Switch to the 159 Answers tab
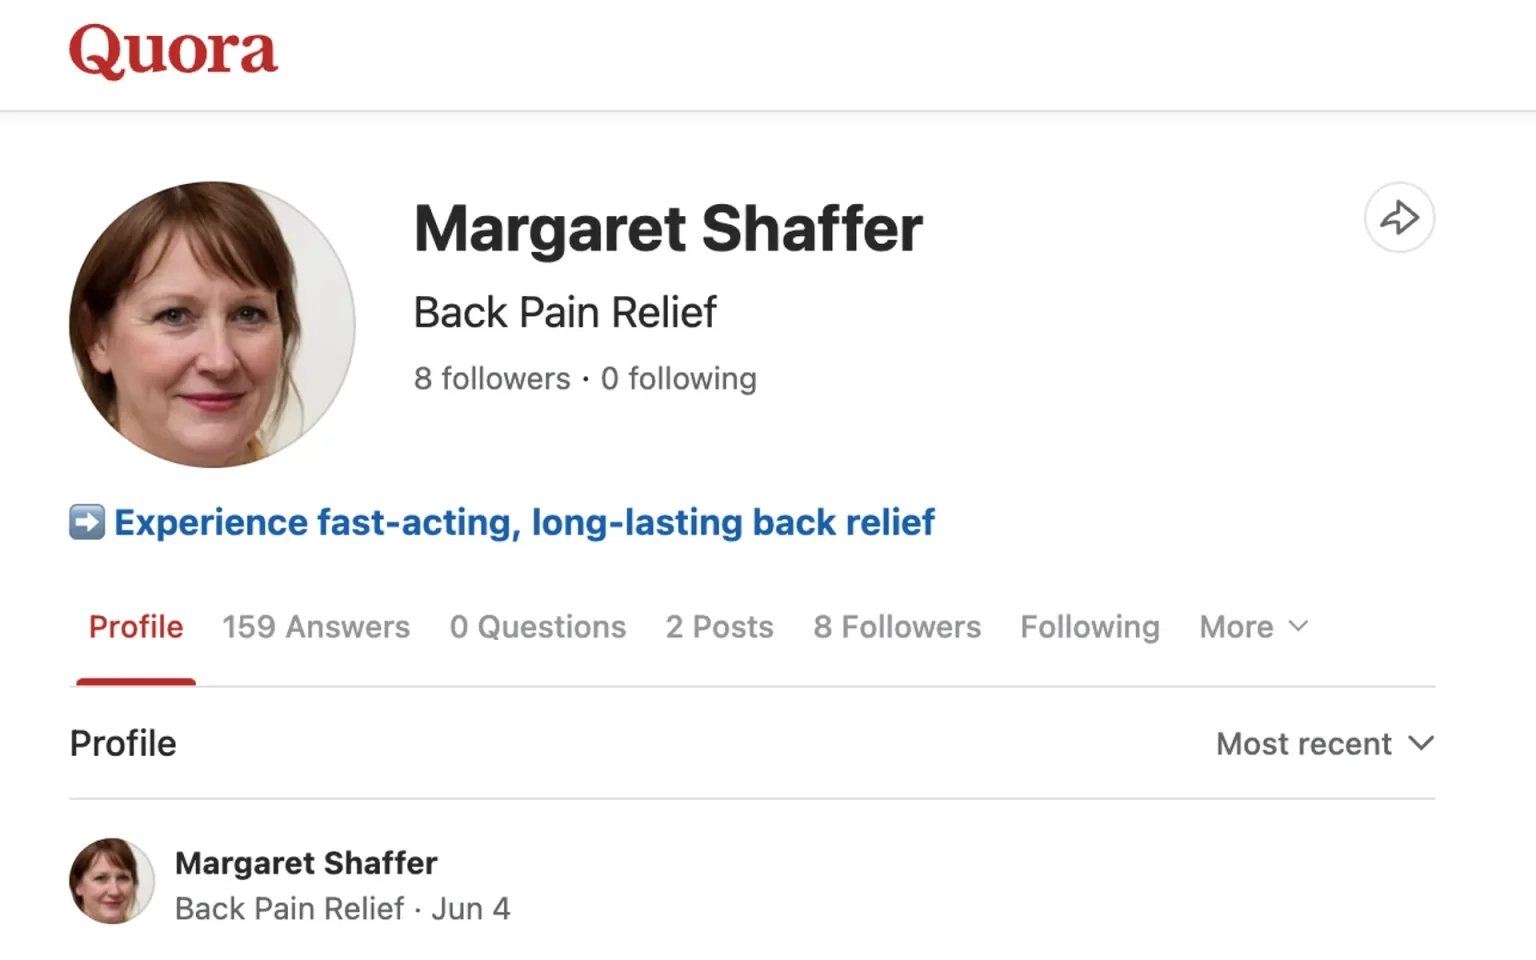The image size is (1536, 960). pos(316,627)
